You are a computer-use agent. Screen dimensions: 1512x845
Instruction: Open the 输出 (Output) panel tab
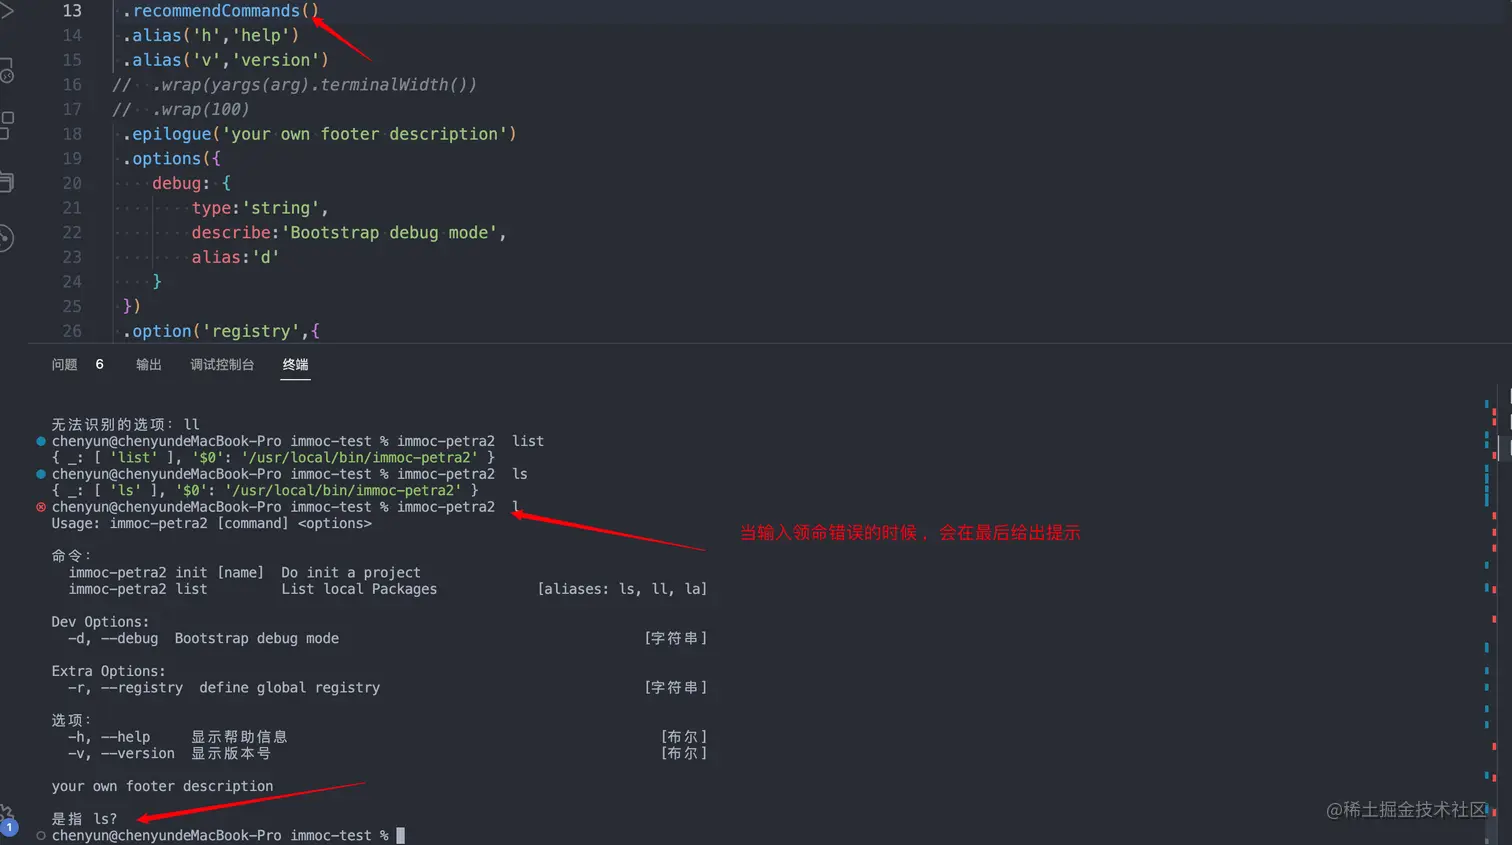click(x=148, y=365)
